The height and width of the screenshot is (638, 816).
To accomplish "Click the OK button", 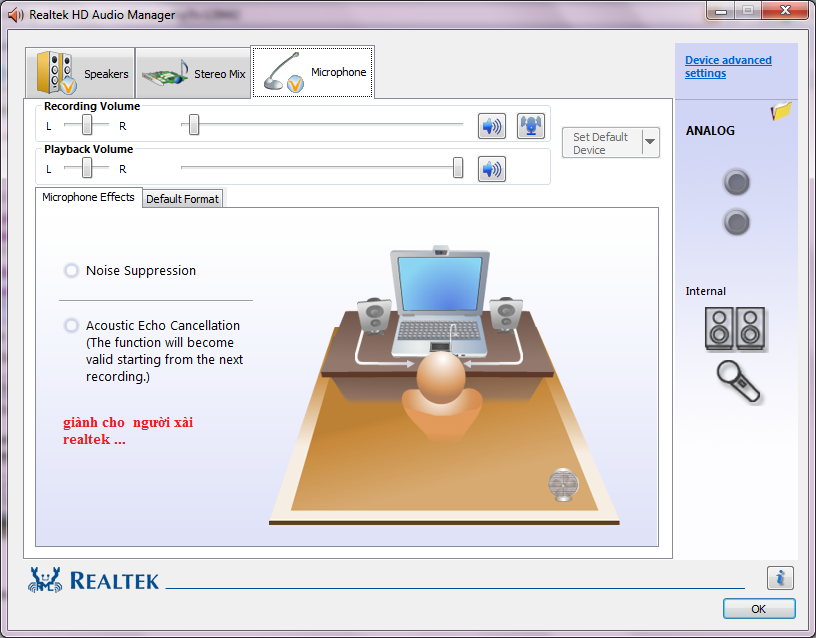I will [x=759, y=608].
